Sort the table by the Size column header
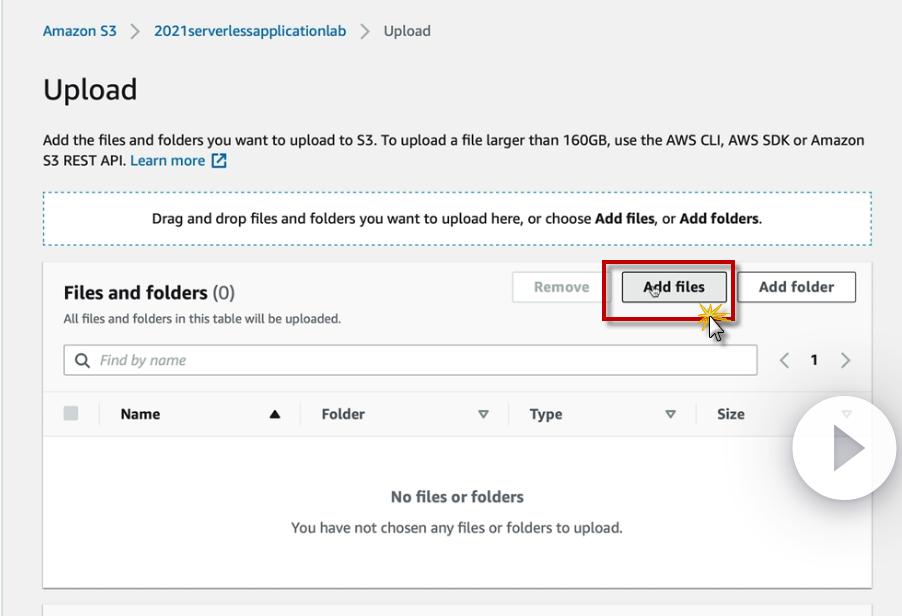Screen dimensions: 902x616 tap(731, 414)
